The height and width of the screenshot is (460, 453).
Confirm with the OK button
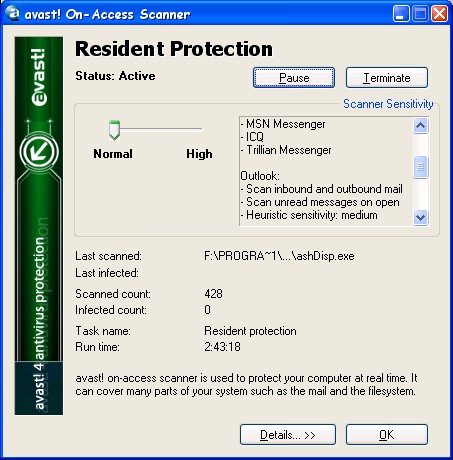[387, 435]
